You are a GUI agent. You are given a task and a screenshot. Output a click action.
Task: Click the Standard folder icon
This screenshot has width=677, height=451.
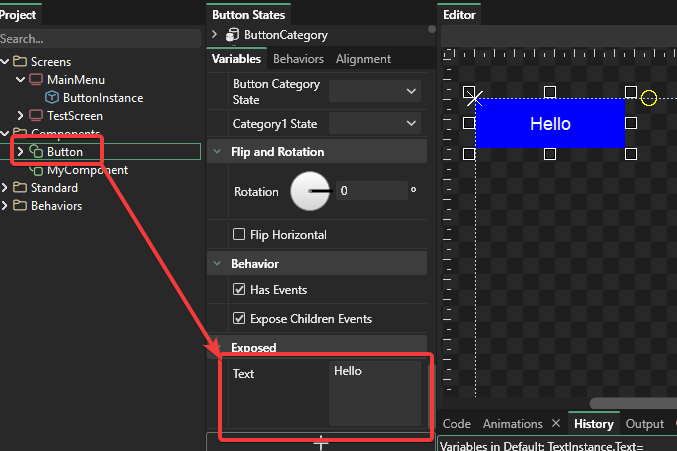(20, 188)
